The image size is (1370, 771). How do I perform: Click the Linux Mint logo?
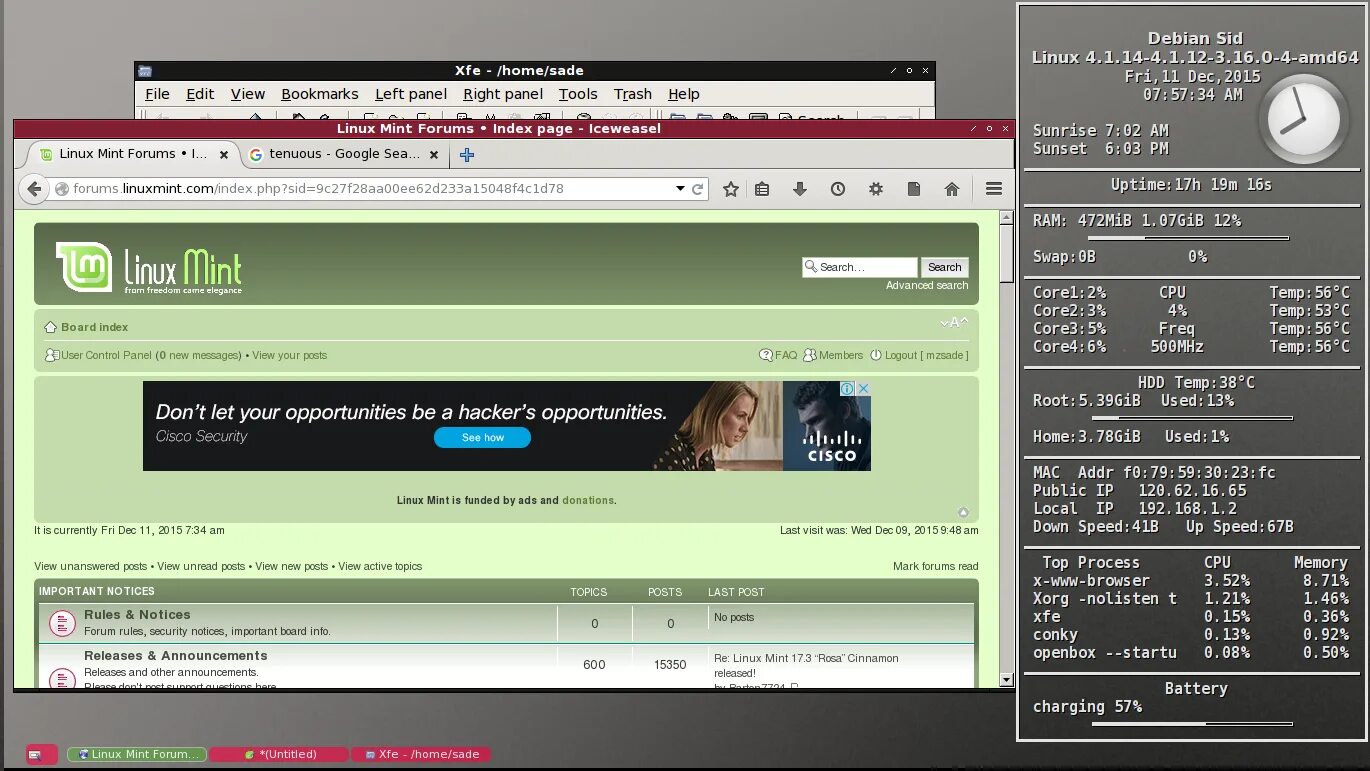pos(149,268)
